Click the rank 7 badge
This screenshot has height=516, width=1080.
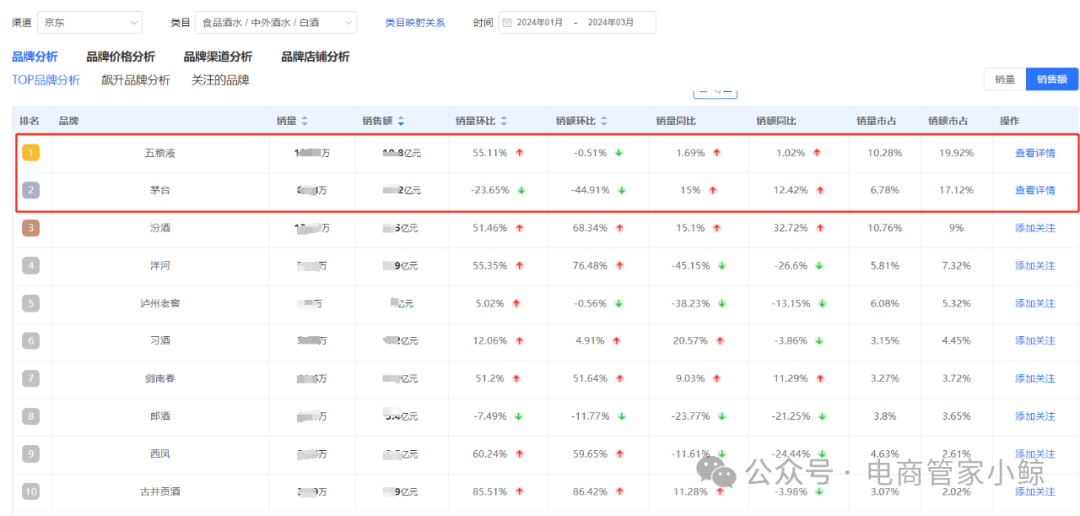tap(30, 378)
